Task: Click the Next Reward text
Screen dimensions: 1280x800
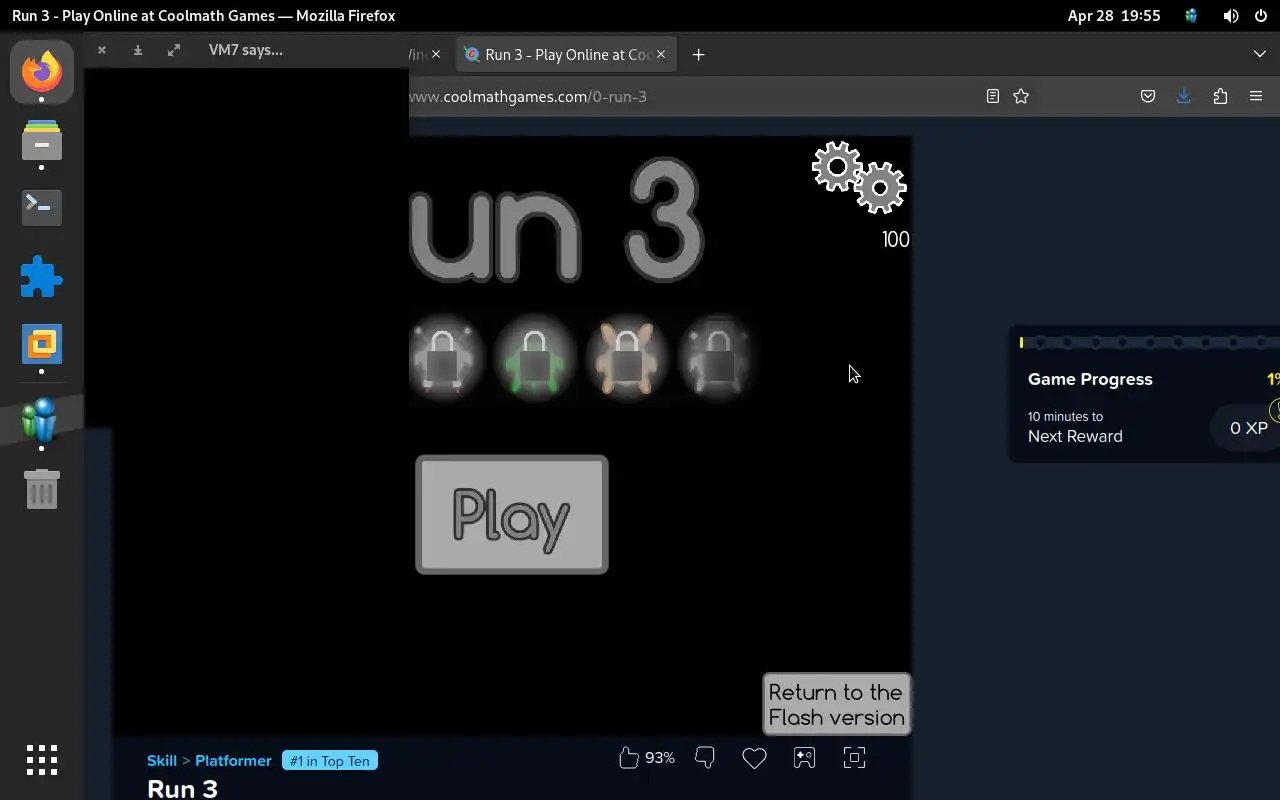Action: click(1075, 436)
